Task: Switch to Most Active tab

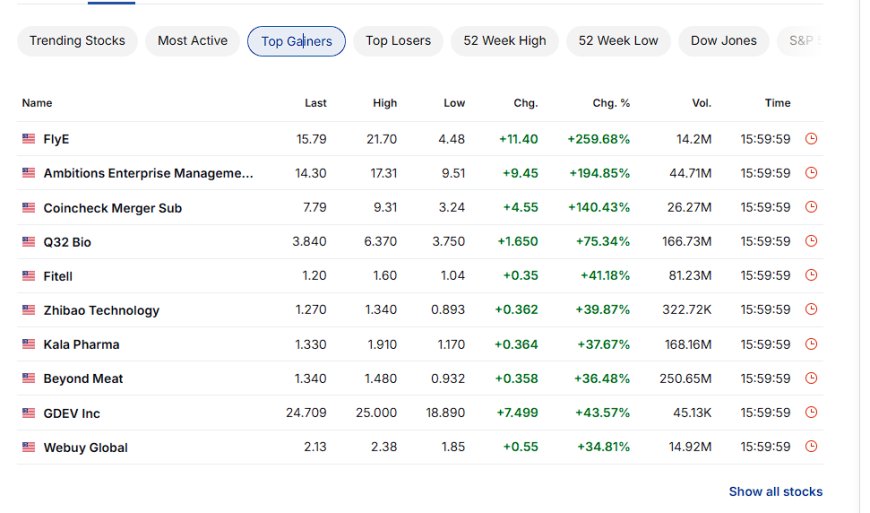Action: tap(193, 41)
